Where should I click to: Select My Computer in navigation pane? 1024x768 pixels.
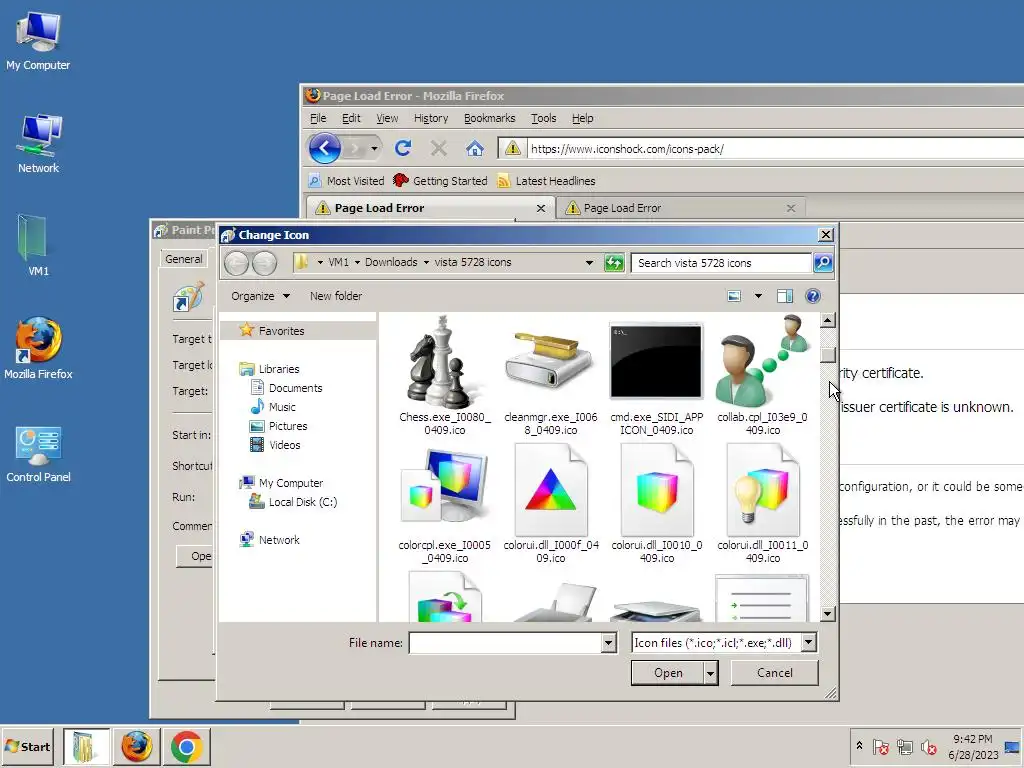(x=290, y=483)
